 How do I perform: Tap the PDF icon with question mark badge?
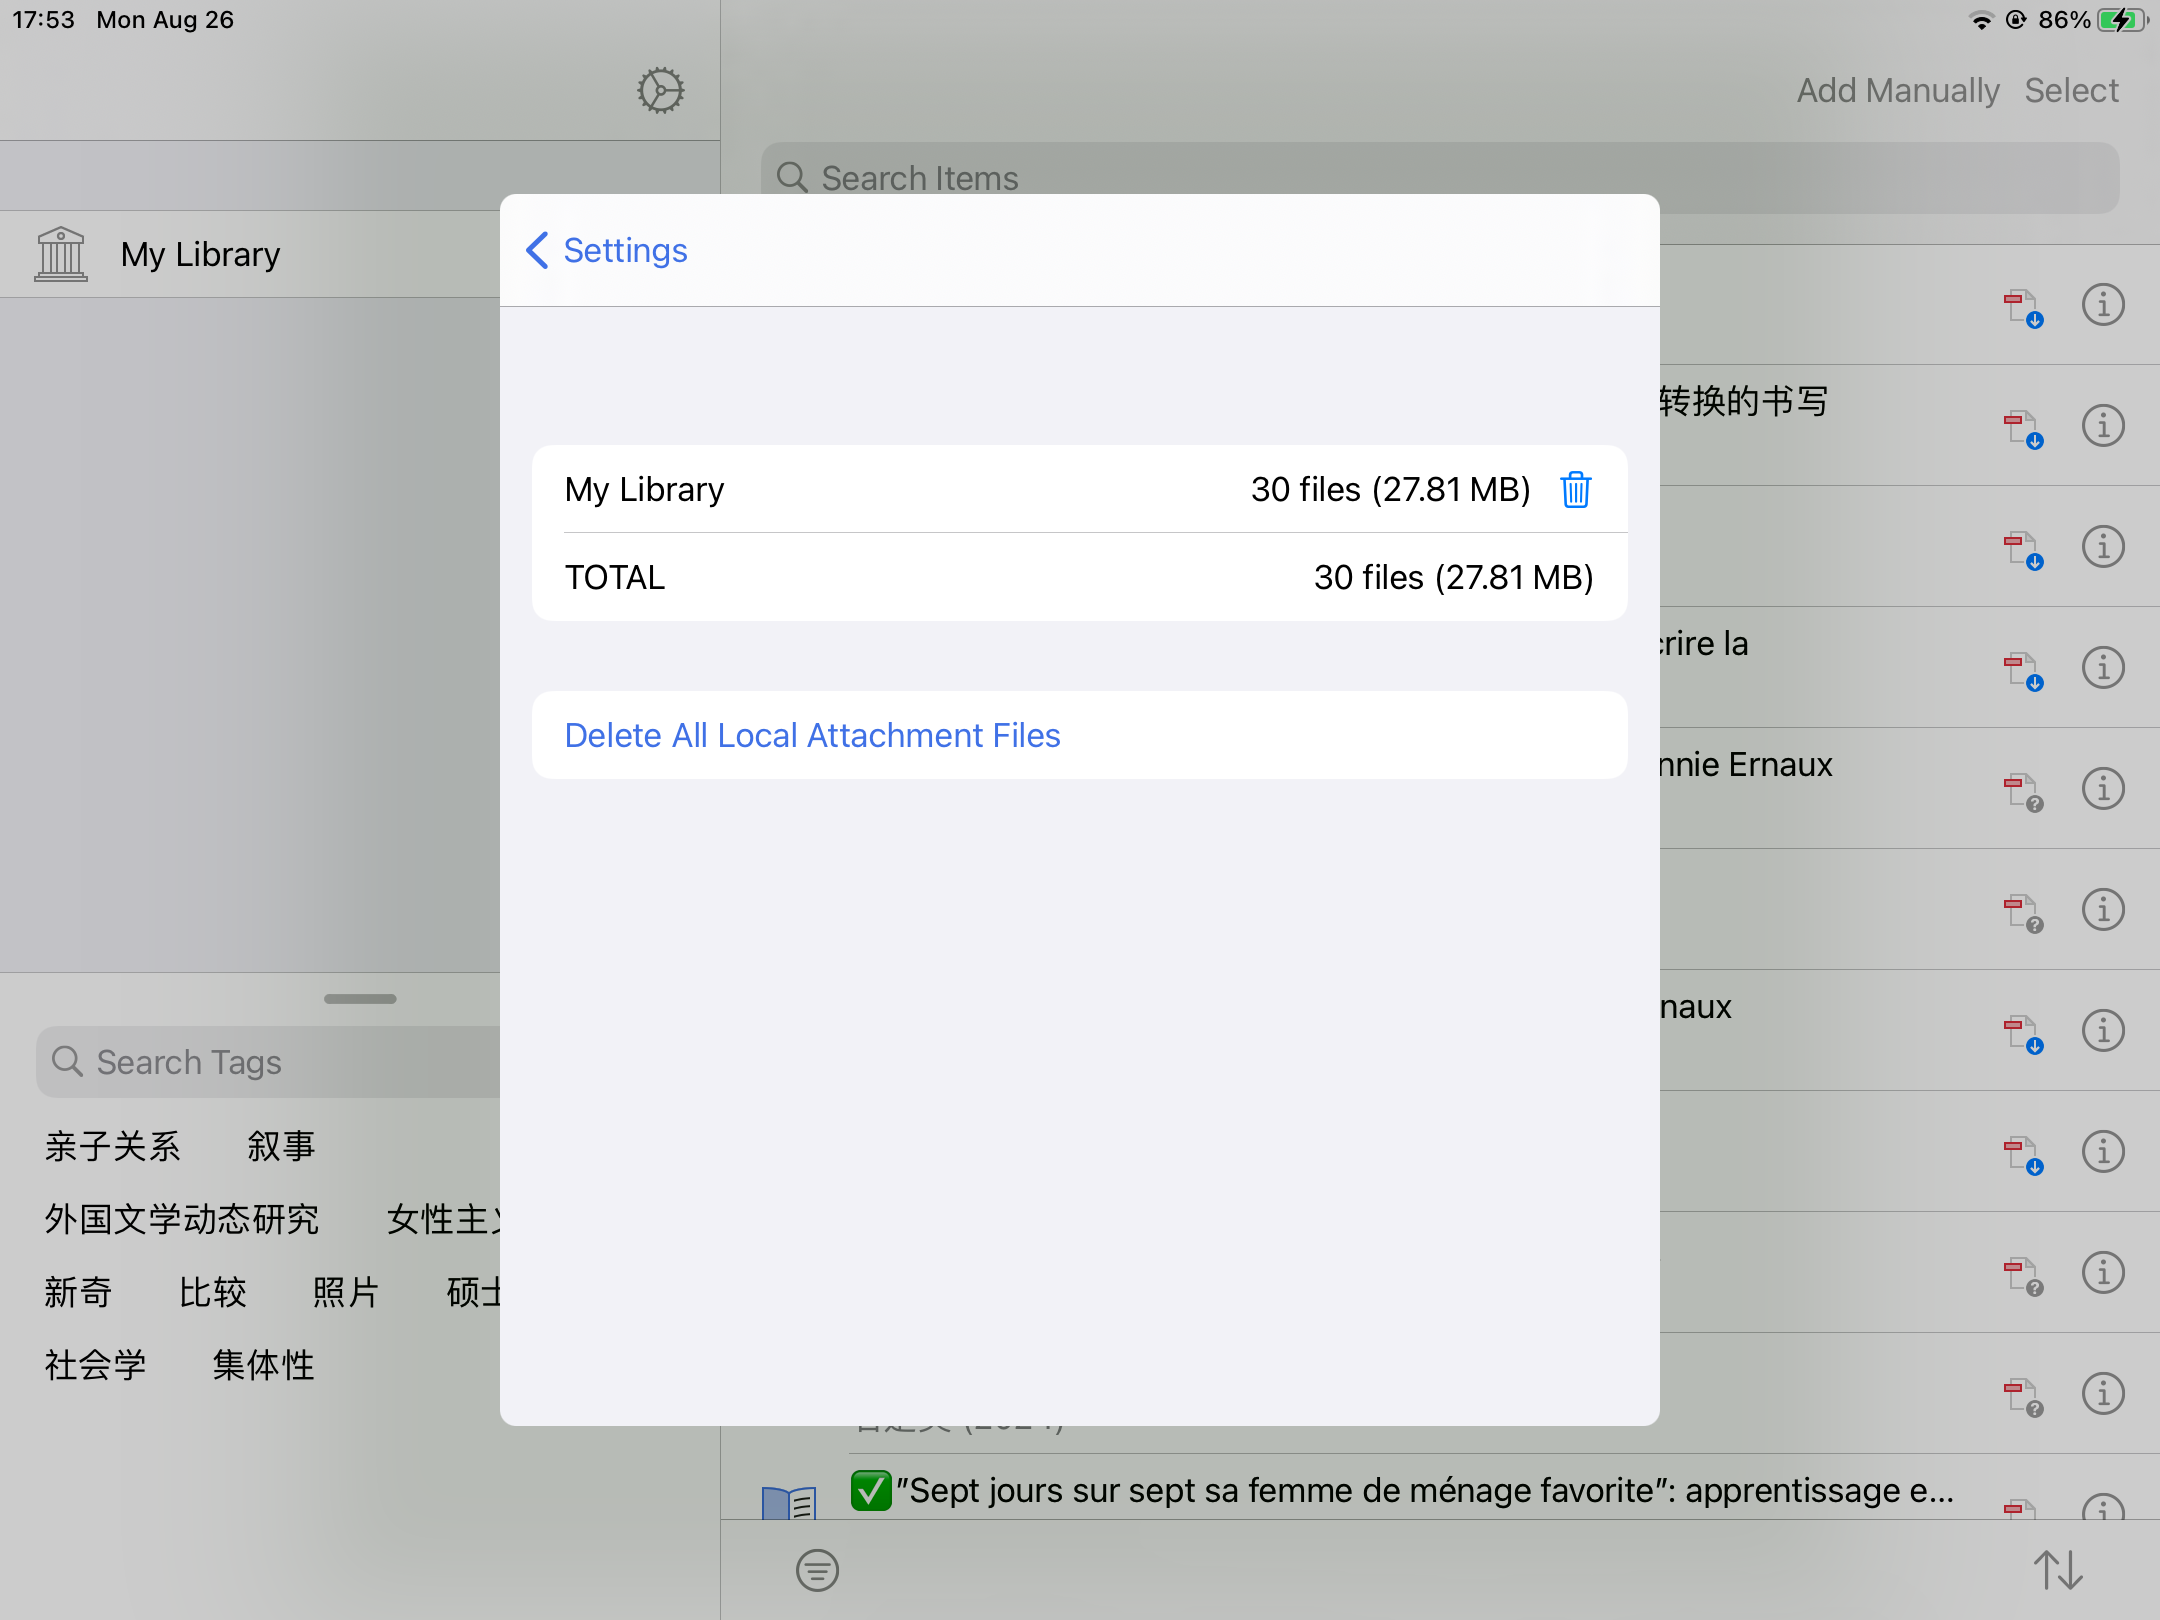pyautogui.click(x=2022, y=790)
